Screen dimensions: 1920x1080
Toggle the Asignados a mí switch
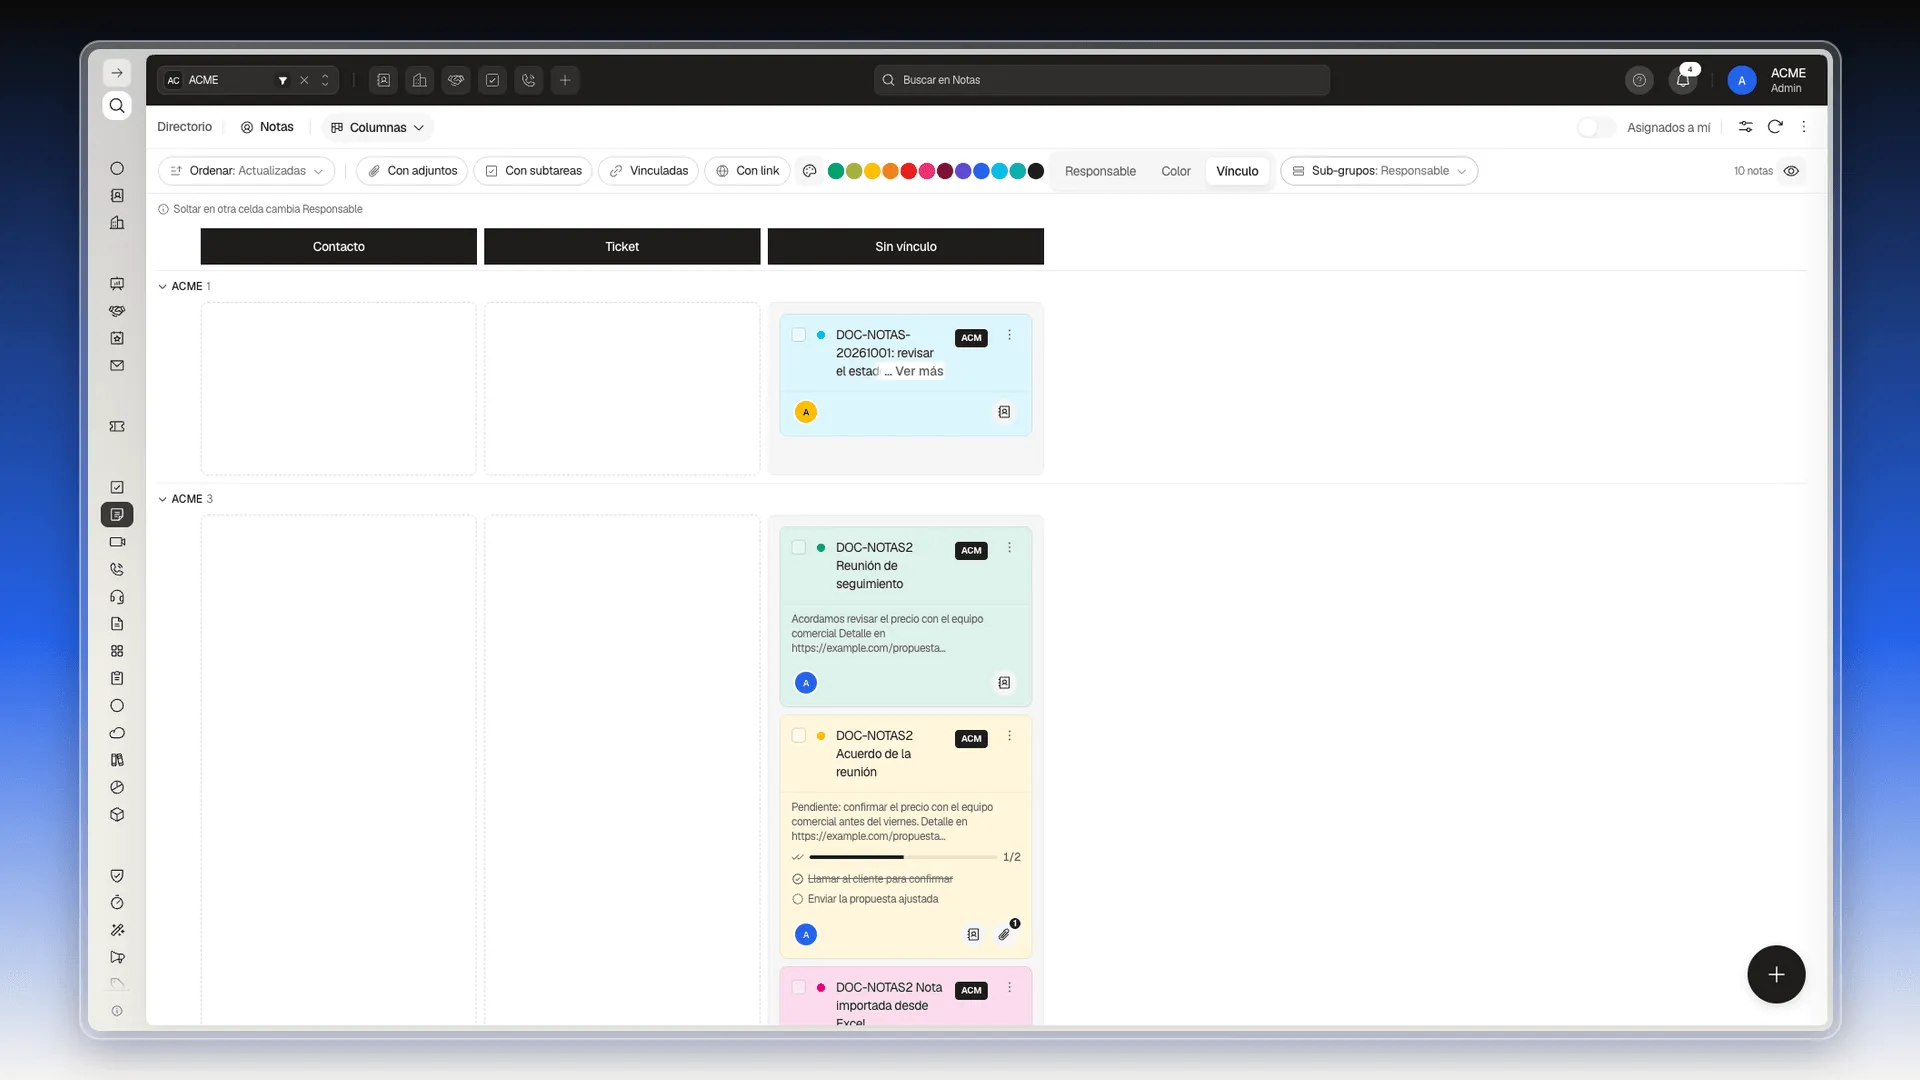(1596, 127)
